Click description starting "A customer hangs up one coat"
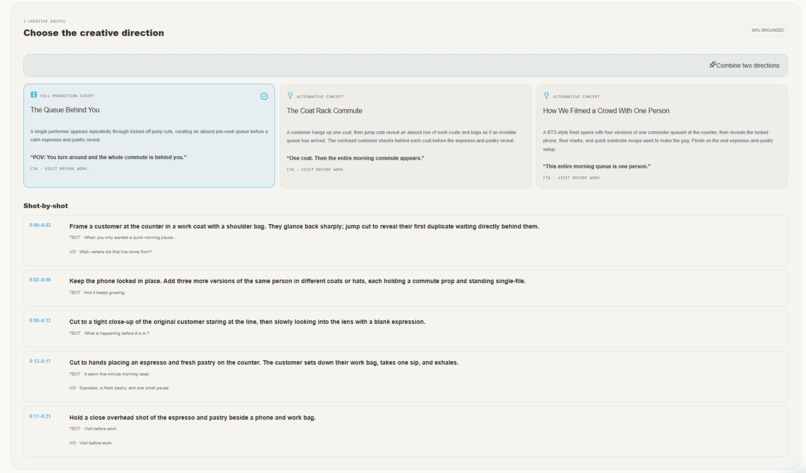The image size is (806, 473). click(x=401, y=136)
